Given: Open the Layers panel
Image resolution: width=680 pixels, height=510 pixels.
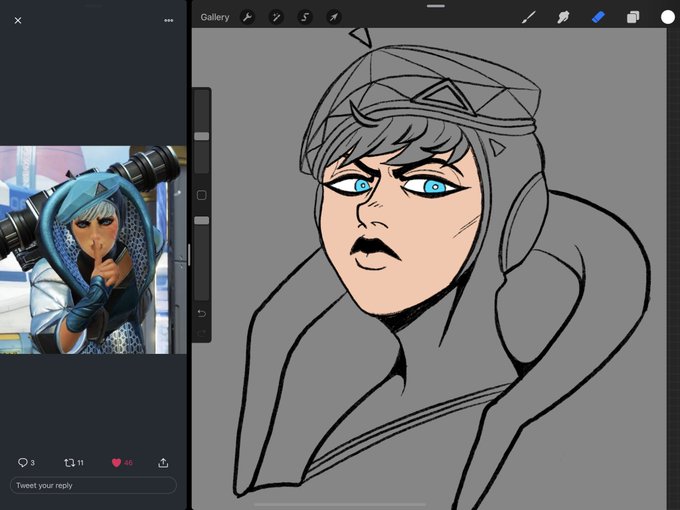Looking at the screenshot, I should coord(633,17).
